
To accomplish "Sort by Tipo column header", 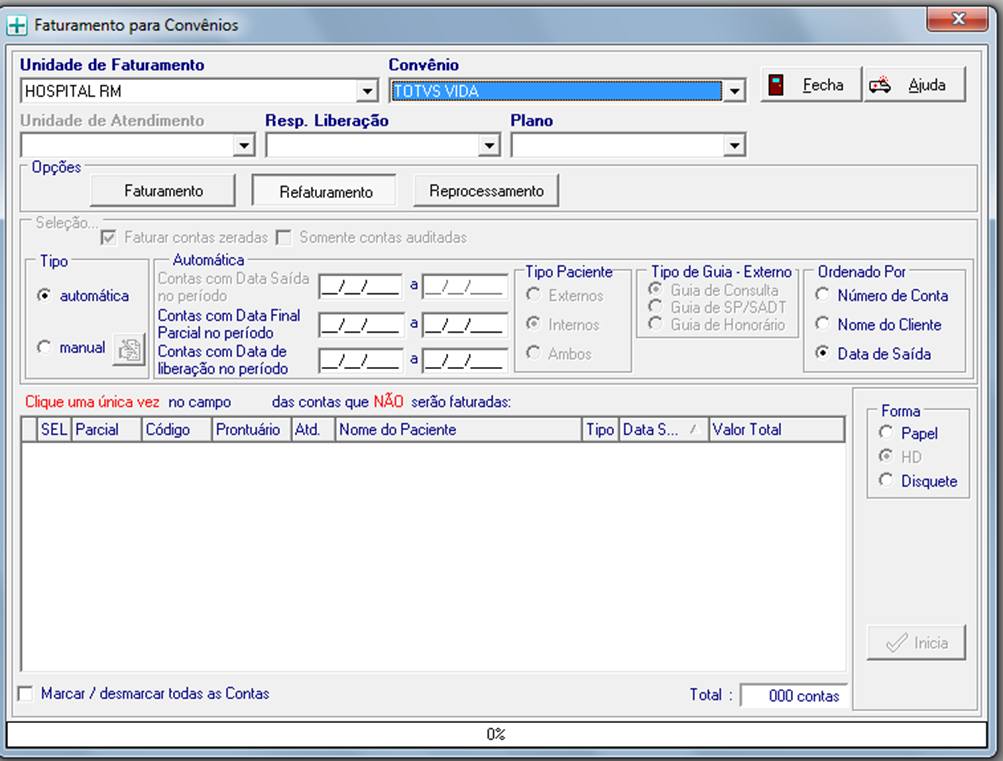I will click(x=600, y=429).
